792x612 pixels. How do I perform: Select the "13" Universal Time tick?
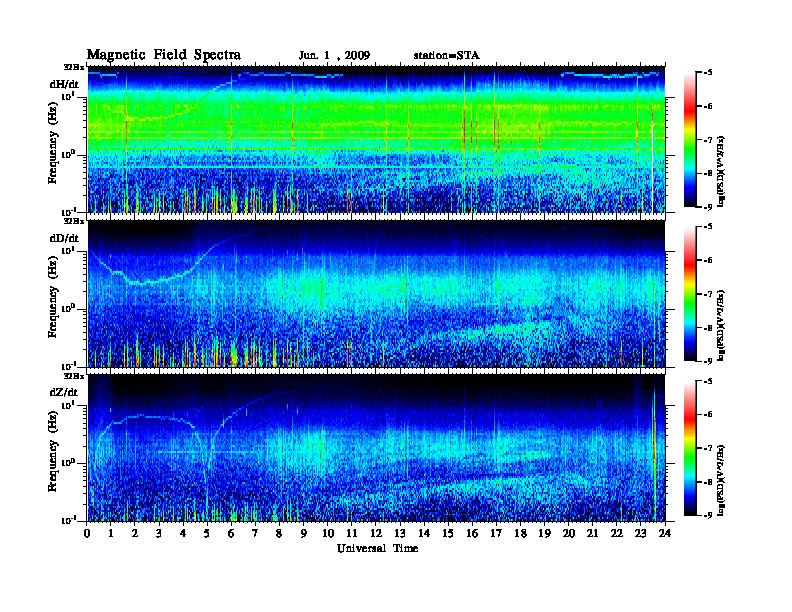(x=400, y=534)
